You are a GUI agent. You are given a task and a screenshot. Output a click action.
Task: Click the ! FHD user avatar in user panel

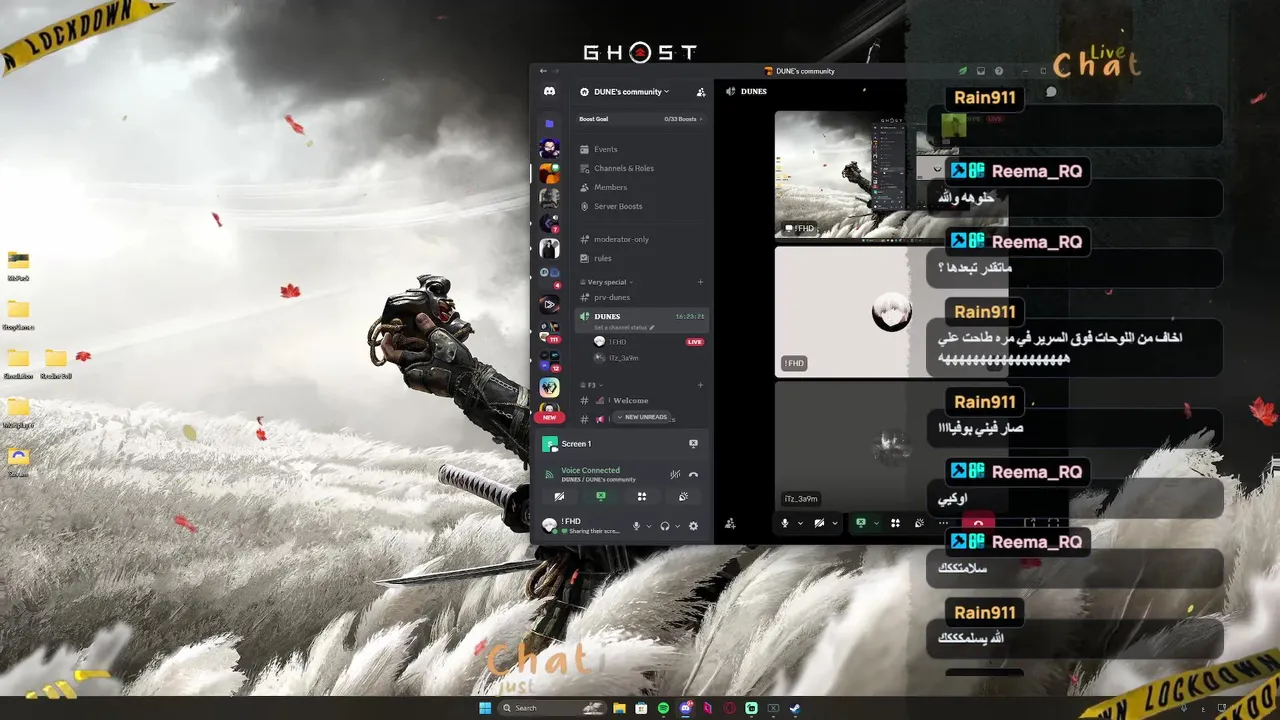tap(549, 525)
